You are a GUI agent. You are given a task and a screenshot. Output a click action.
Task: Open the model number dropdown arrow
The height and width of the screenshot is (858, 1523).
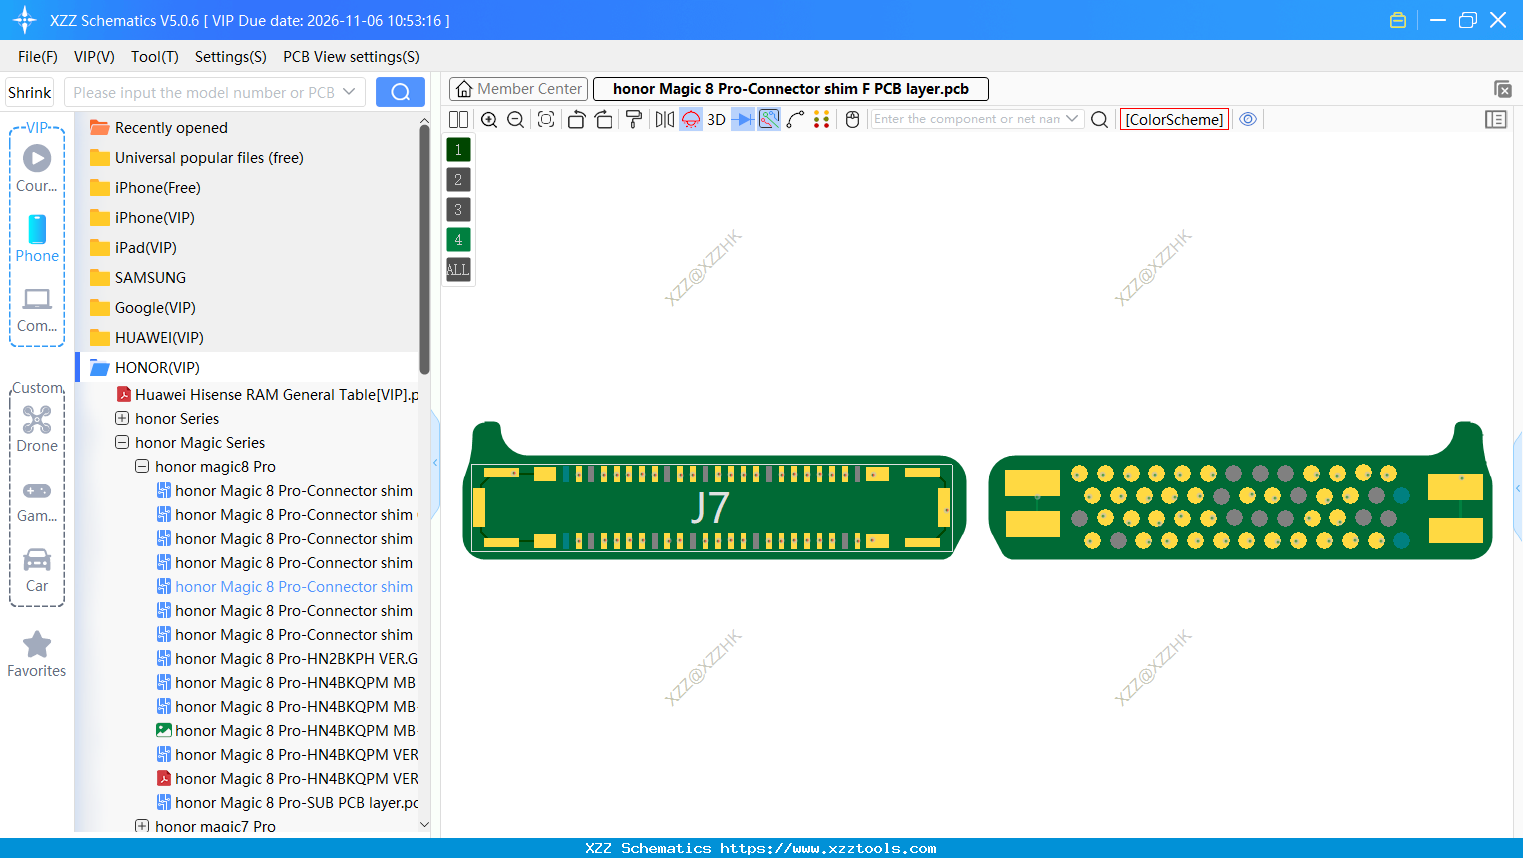pyautogui.click(x=349, y=92)
